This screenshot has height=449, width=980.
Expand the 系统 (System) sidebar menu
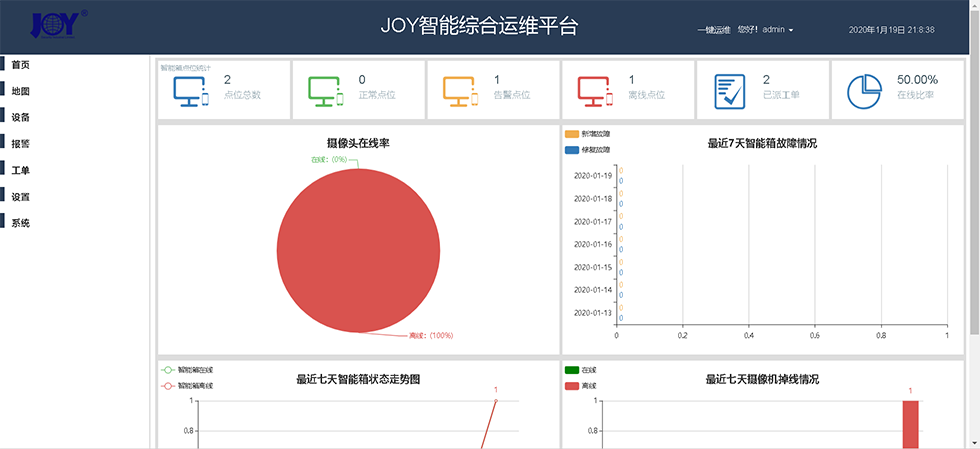pos(21,223)
